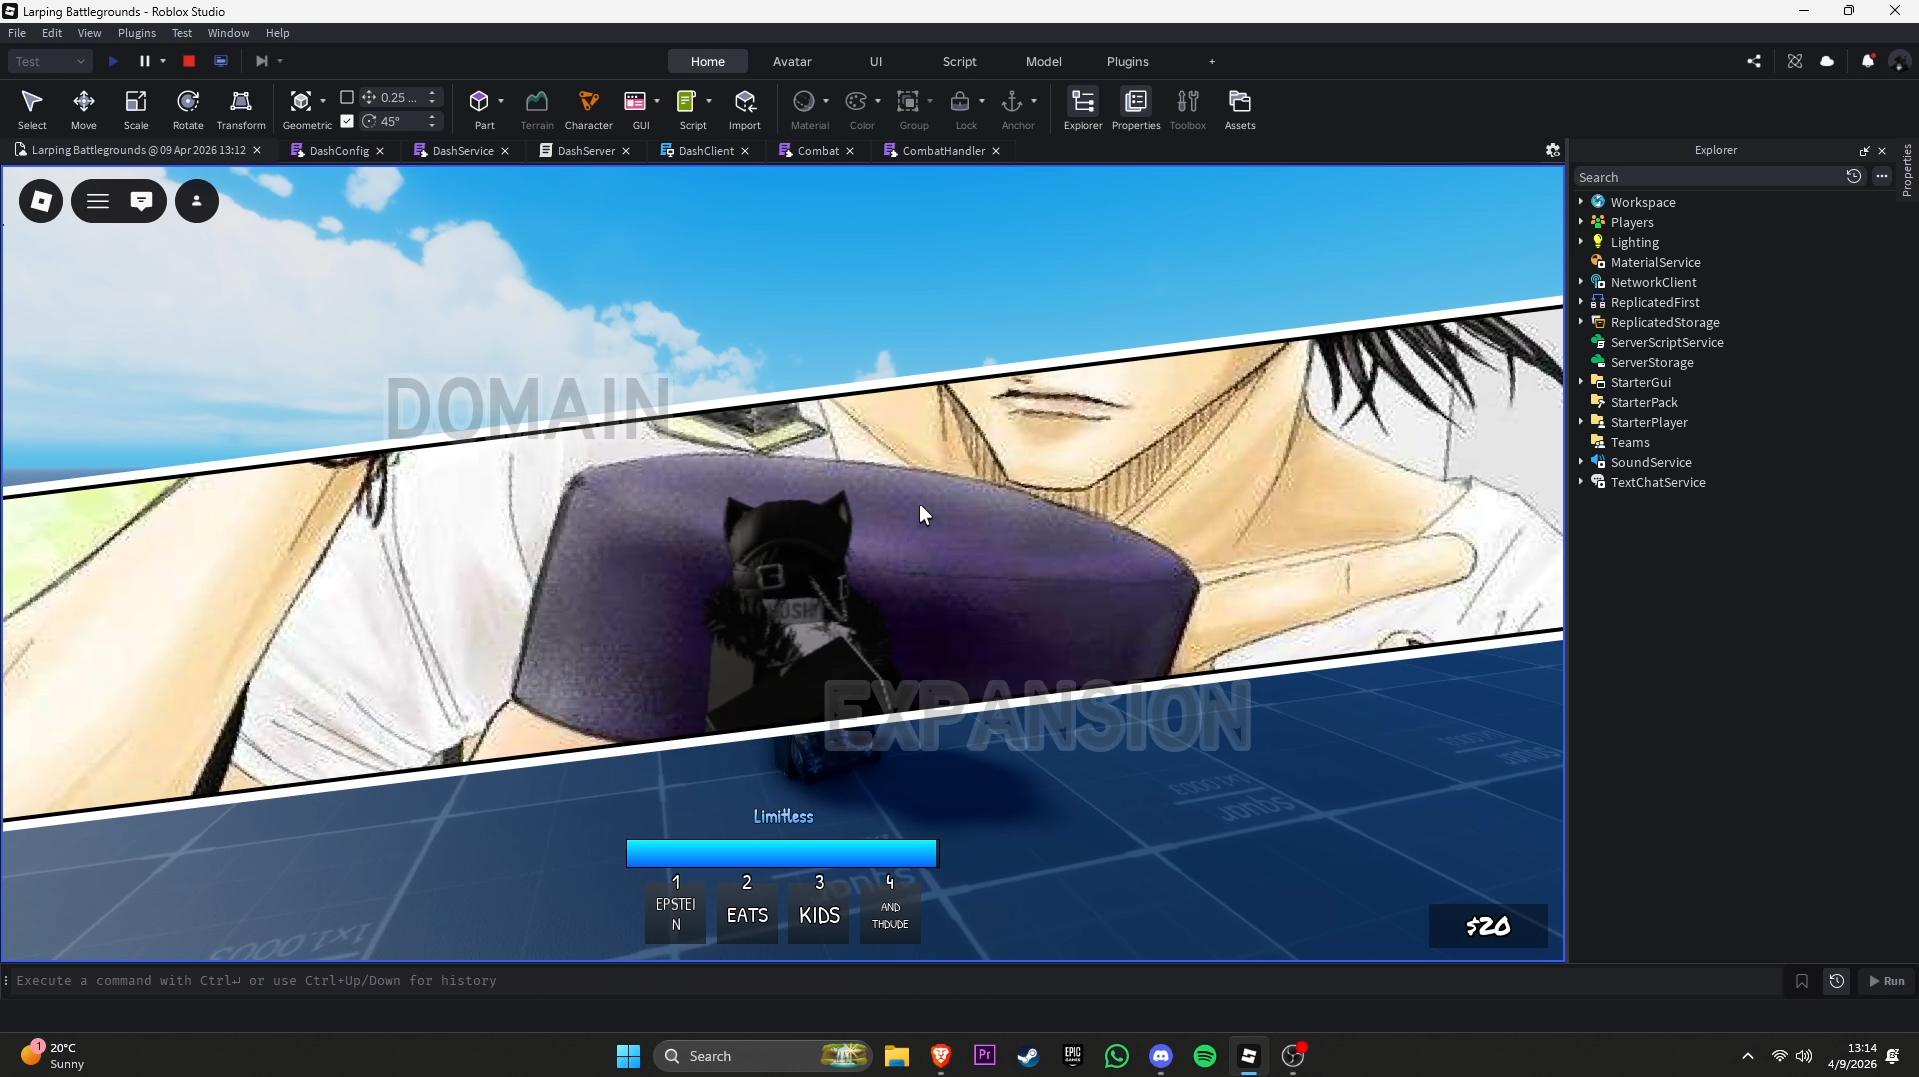Image resolution: width=1919 pixels, height=1077 pixels.
Task: Select the Move tool
Action: click(x=84, y=109)
